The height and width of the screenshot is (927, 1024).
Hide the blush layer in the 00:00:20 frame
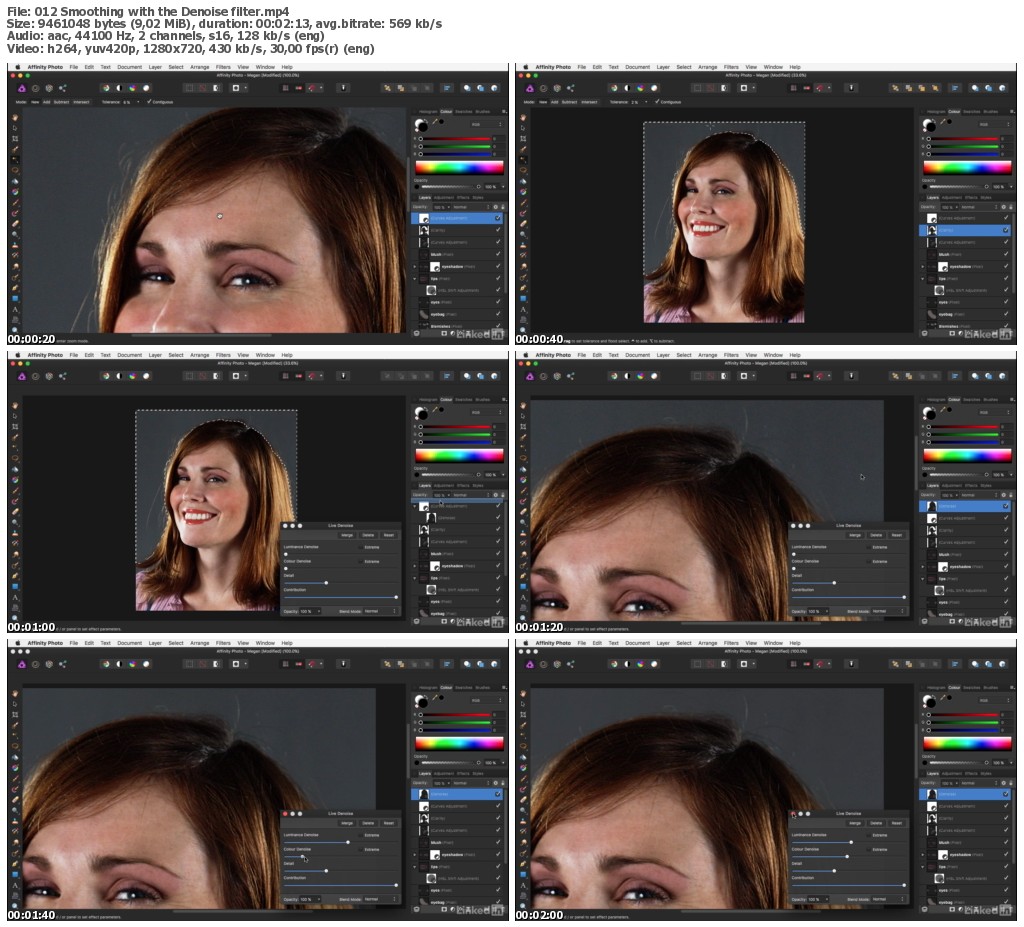(x=497, y=254)
